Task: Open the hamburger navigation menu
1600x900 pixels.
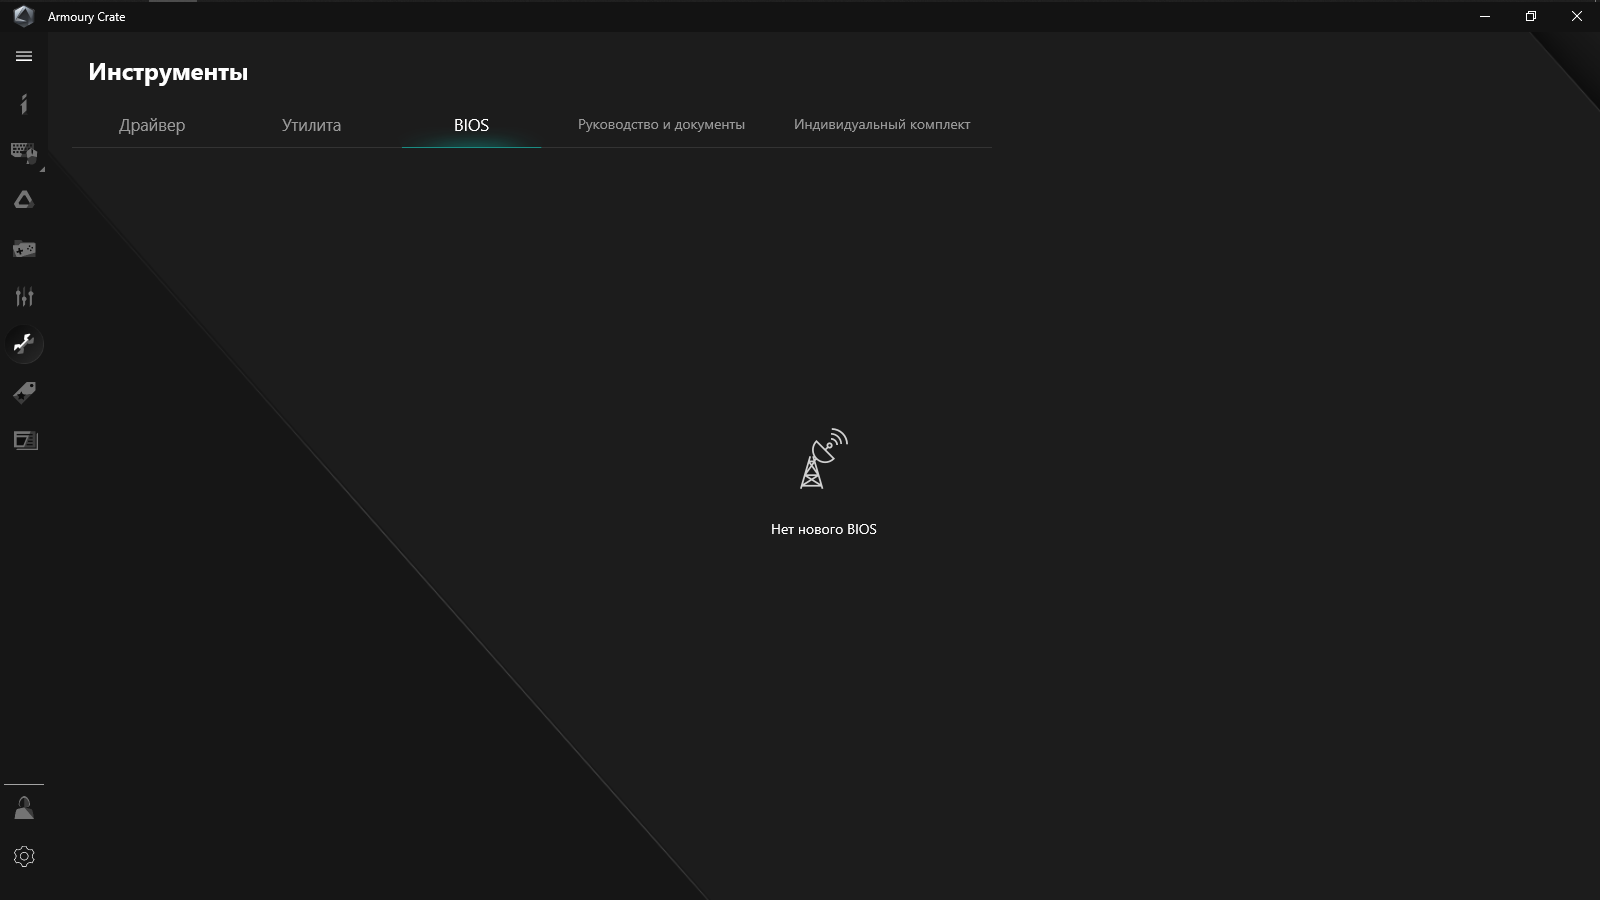Action: (24, 57)
